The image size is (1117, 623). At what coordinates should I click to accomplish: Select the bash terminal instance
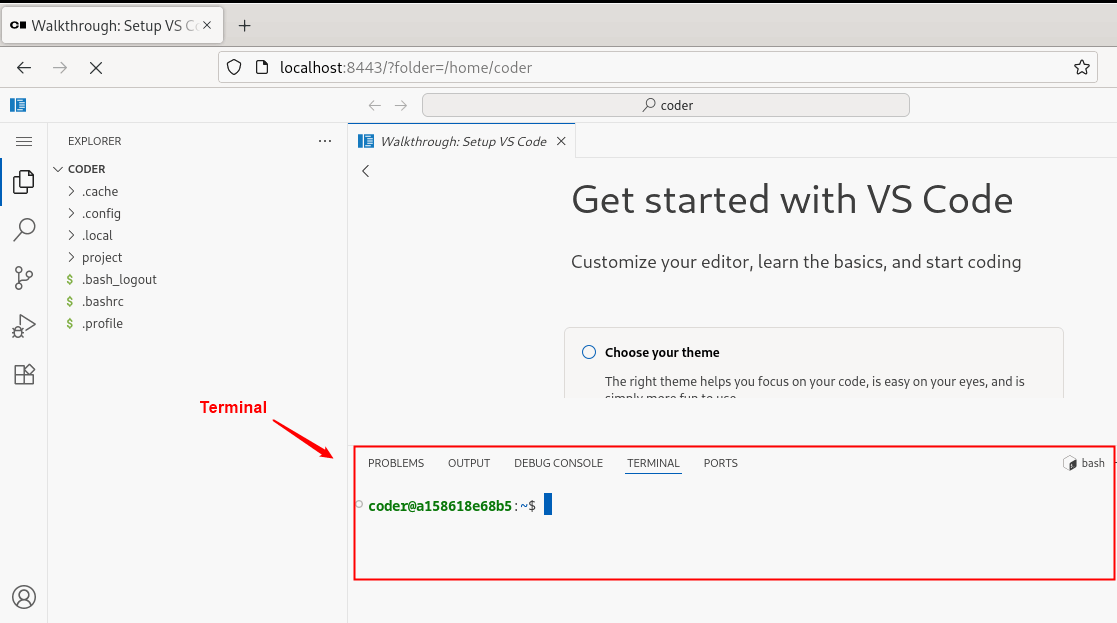1084,463
